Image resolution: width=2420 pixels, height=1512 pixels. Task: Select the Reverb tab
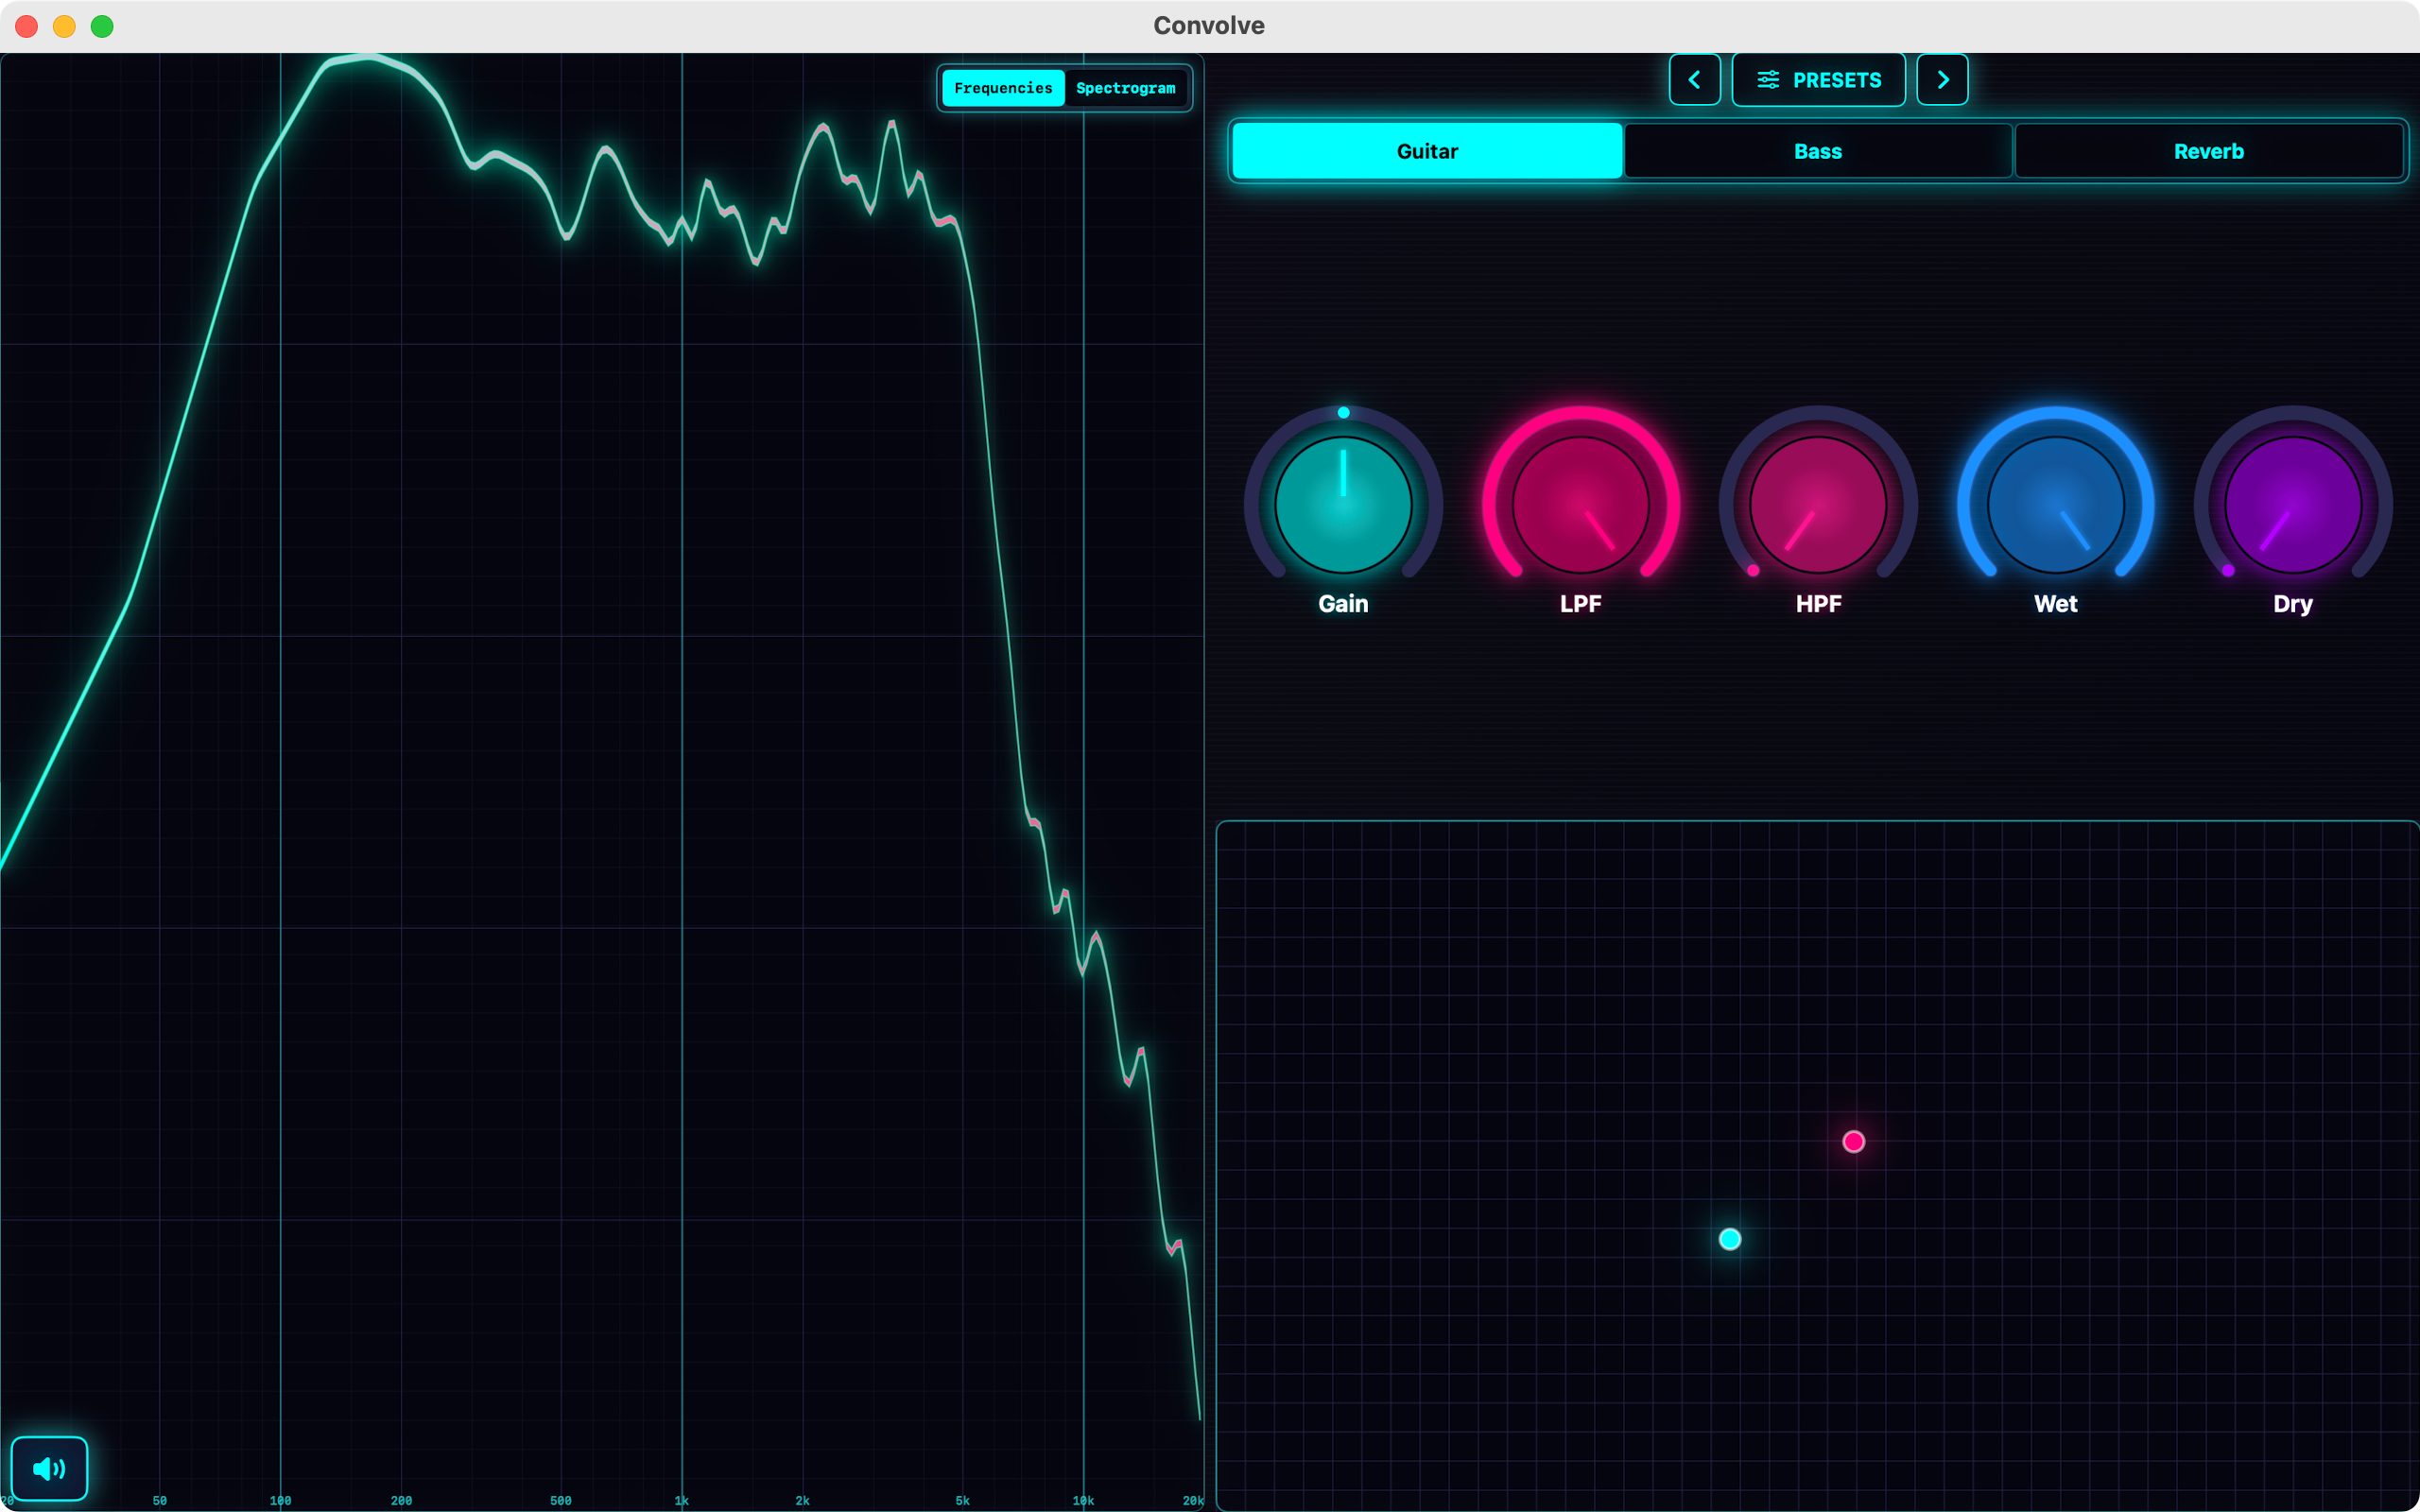(2208, 151)
